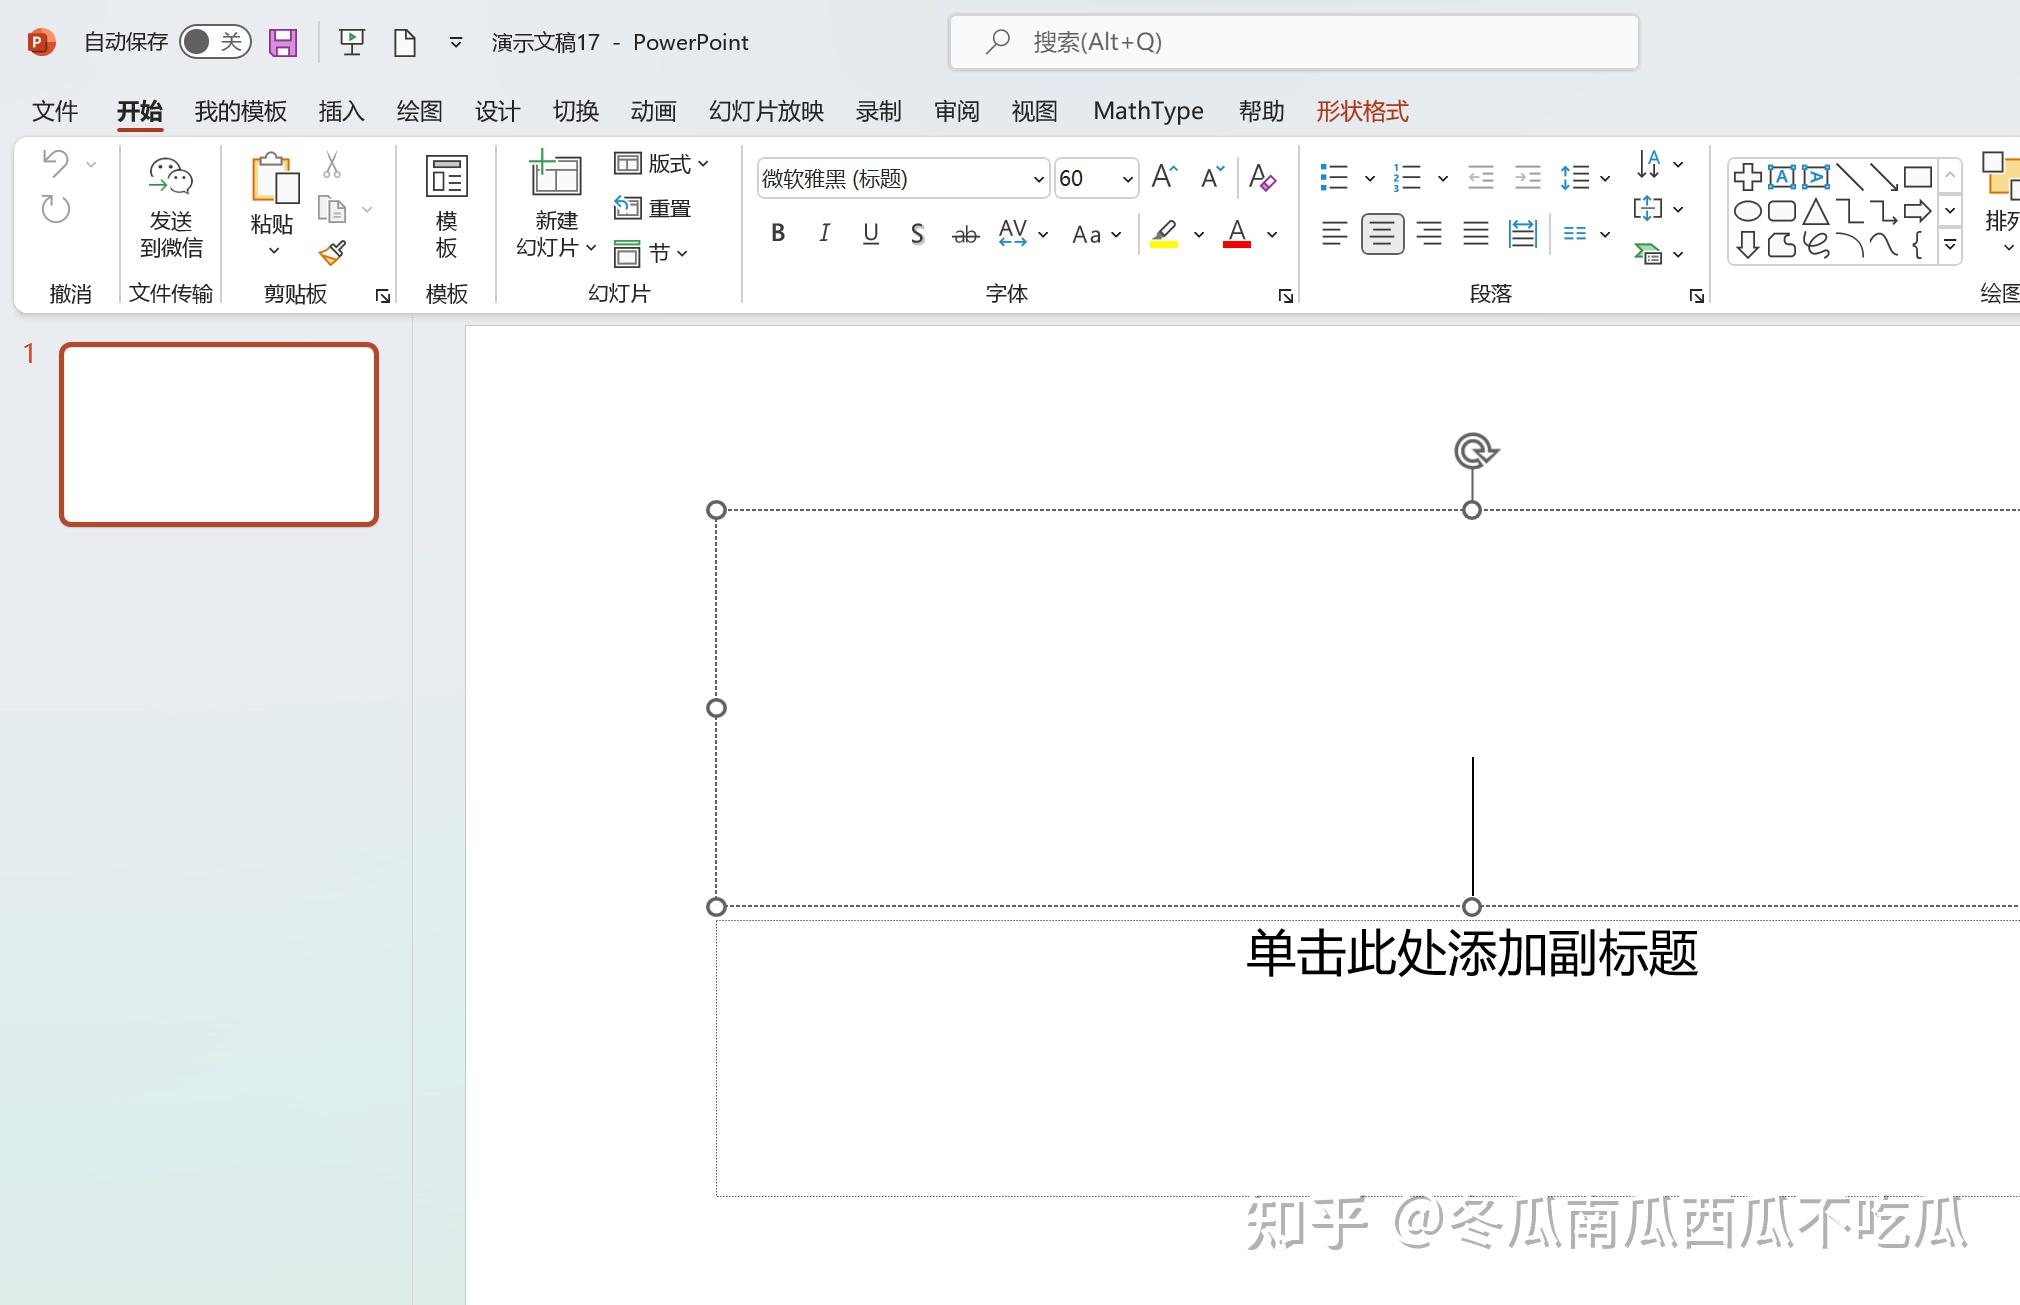This screenshot has width=2020, height=1305.
Task: Clear all formatting eraser icon
Action: (1262, 178)
